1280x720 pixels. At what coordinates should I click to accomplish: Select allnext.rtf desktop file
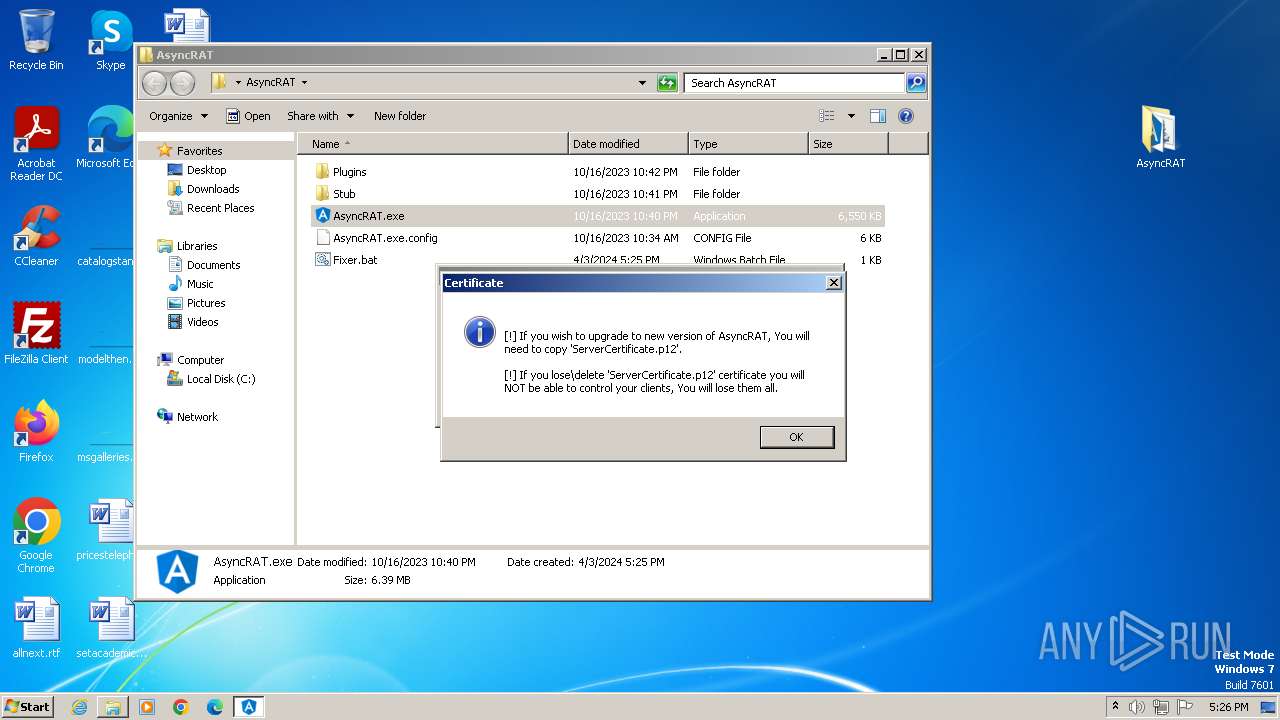[36, 628]
